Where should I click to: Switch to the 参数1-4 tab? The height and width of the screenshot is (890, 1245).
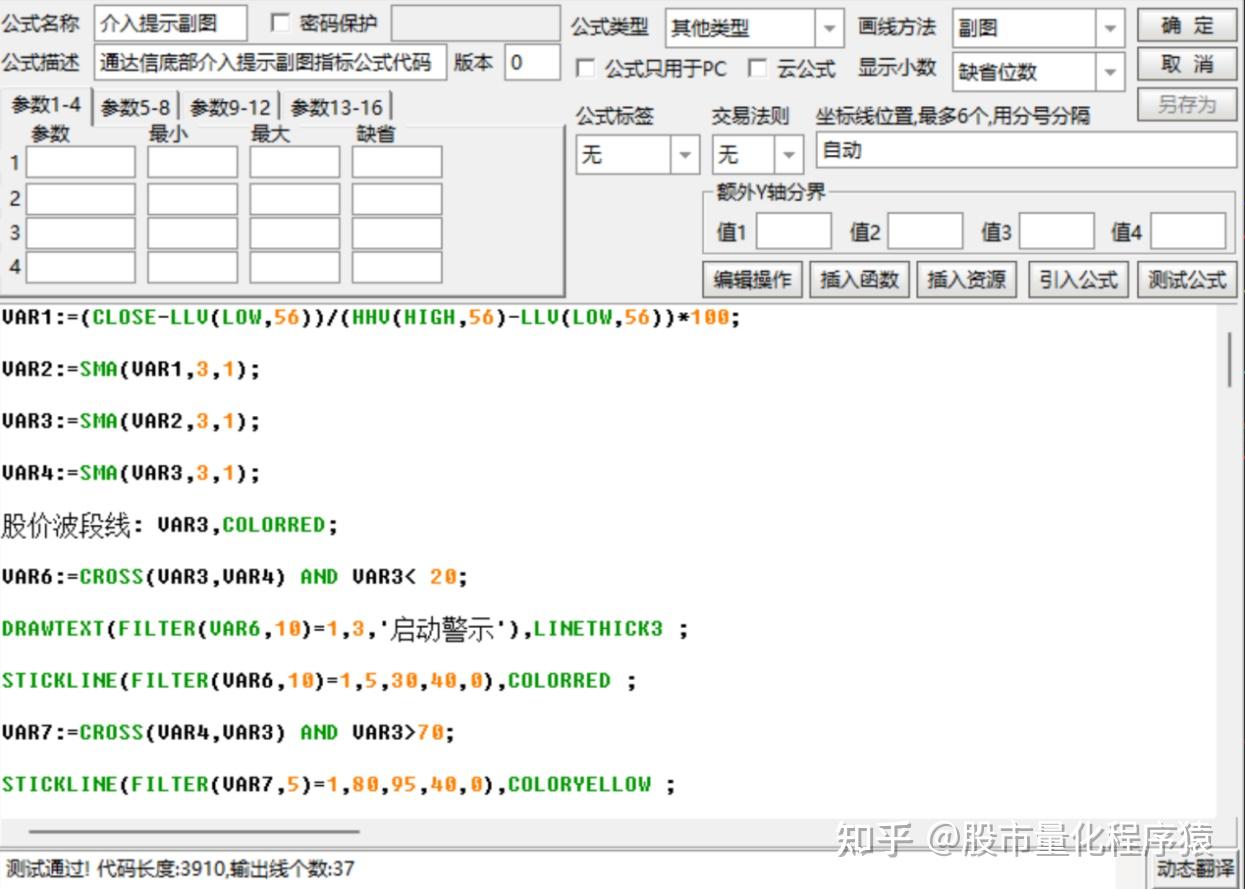pyautogui.click(x=46, y=105)
